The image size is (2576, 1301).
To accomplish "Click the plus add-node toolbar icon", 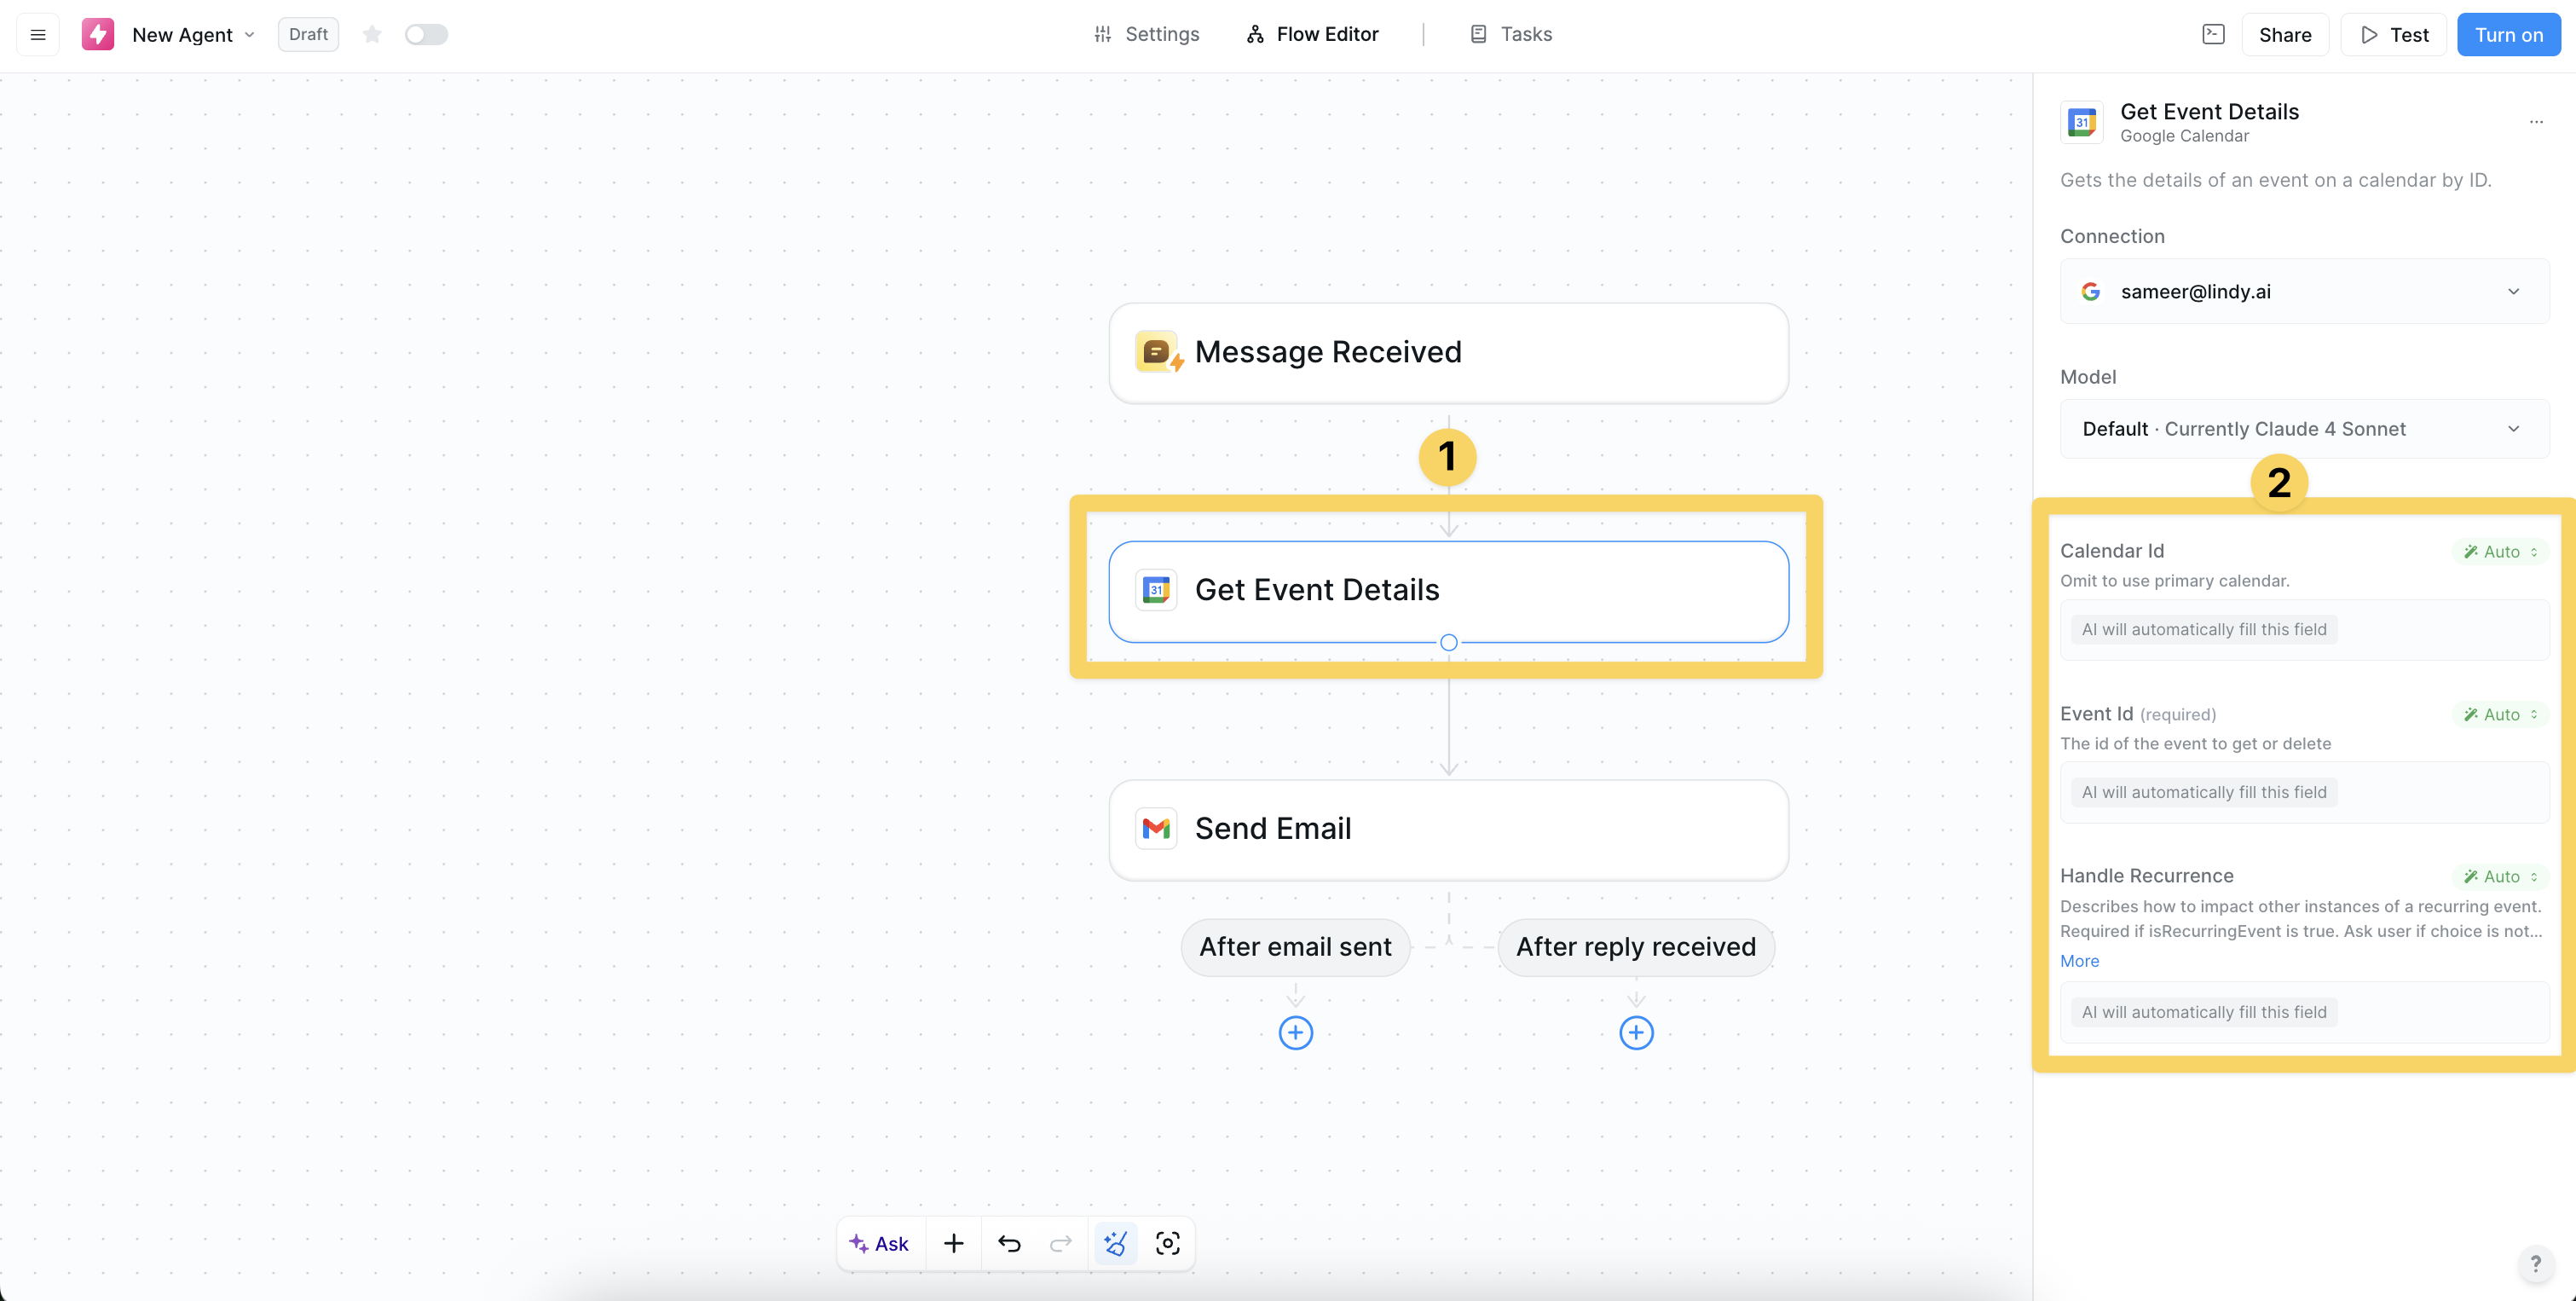I will click(x=953, y=1243).
